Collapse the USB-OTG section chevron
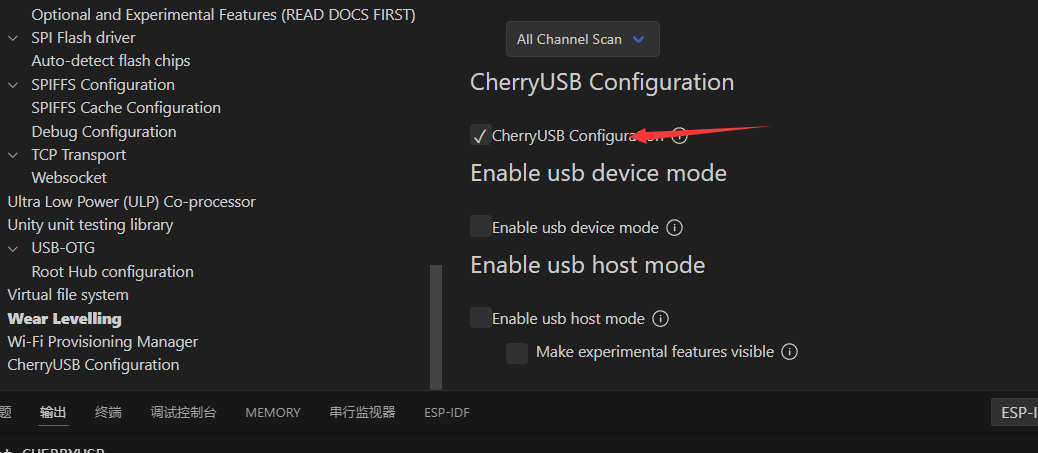Viewport: 1038px width, 453px height. 13,248
